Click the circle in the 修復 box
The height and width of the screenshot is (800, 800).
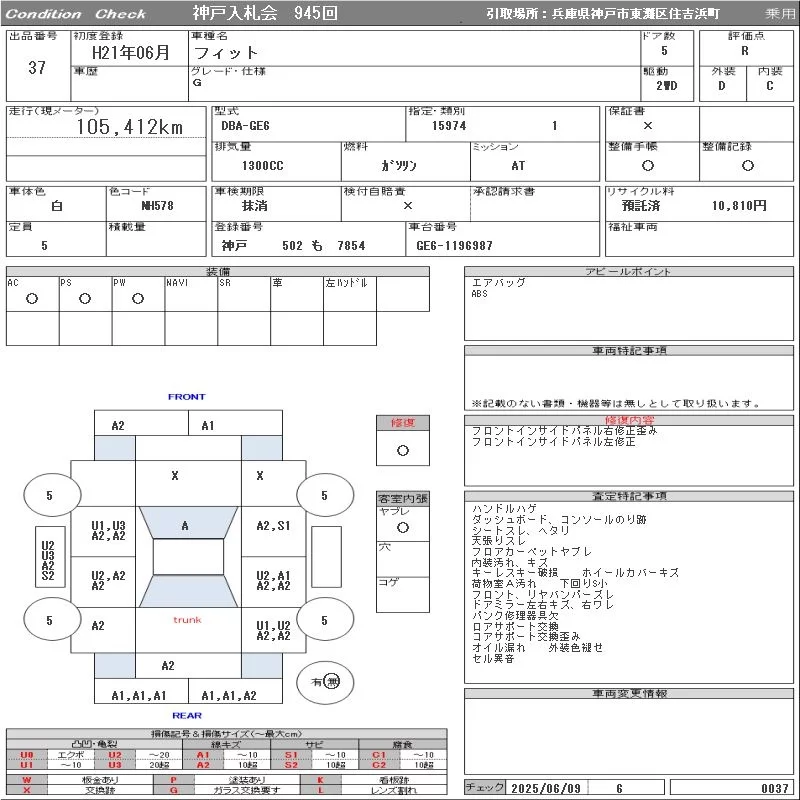pyautogui.click(x=403, y=451)
